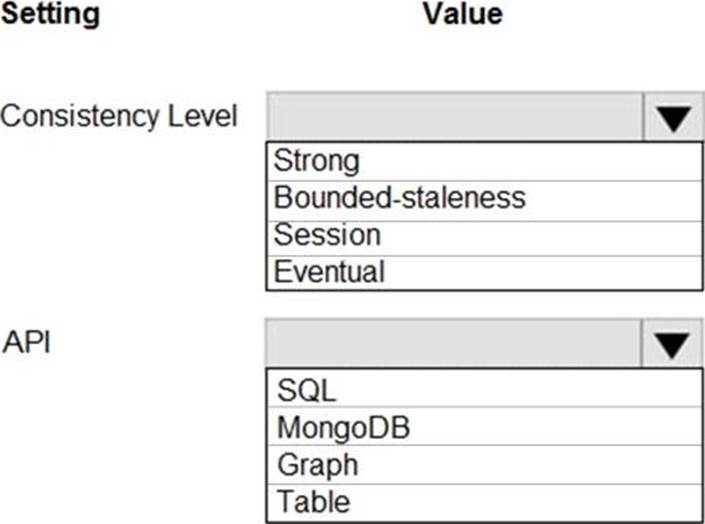Image resolution: width=705 pixels, height=524 pixels.
Task: Click the API setting label
Action: 27,343
